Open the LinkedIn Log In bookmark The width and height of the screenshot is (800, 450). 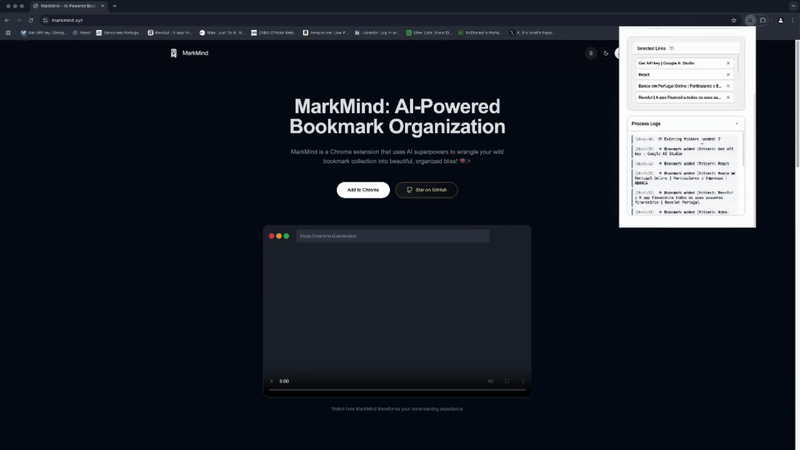(x=377, y=33)
